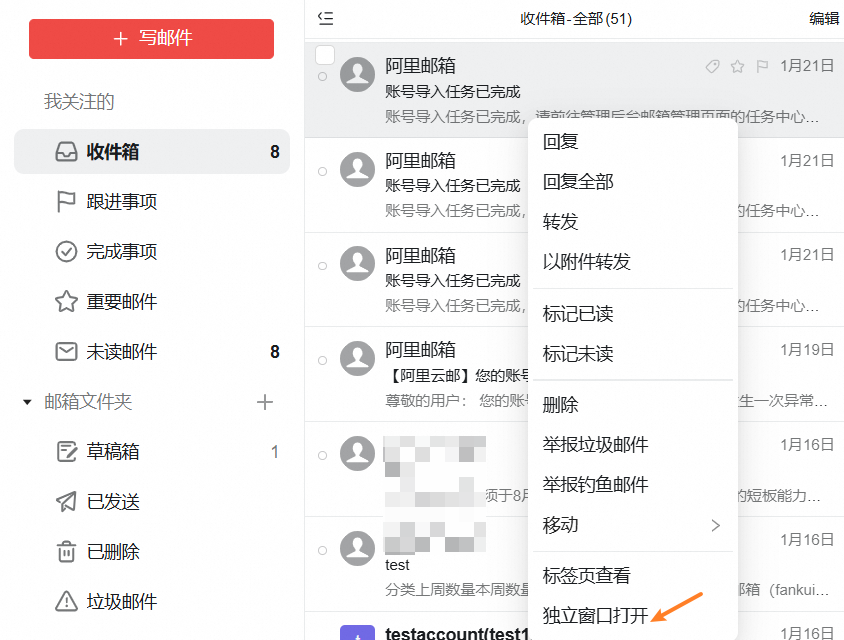Image resolution: width=844 pixels, height=640 pixels.
Task: Open the 已发送 folder label
Action: click(113, 502)
